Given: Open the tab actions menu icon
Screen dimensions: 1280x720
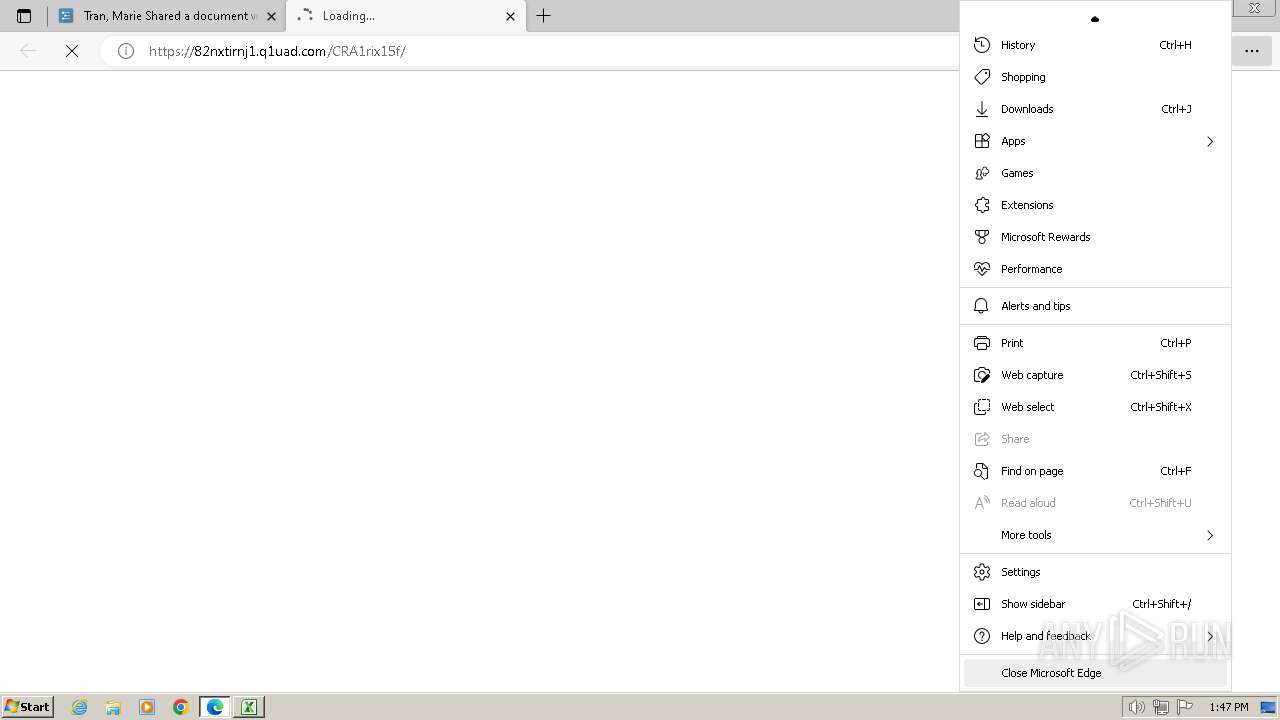Looking at the screenshot, I should pyautogui.click(x=24, y=16).
